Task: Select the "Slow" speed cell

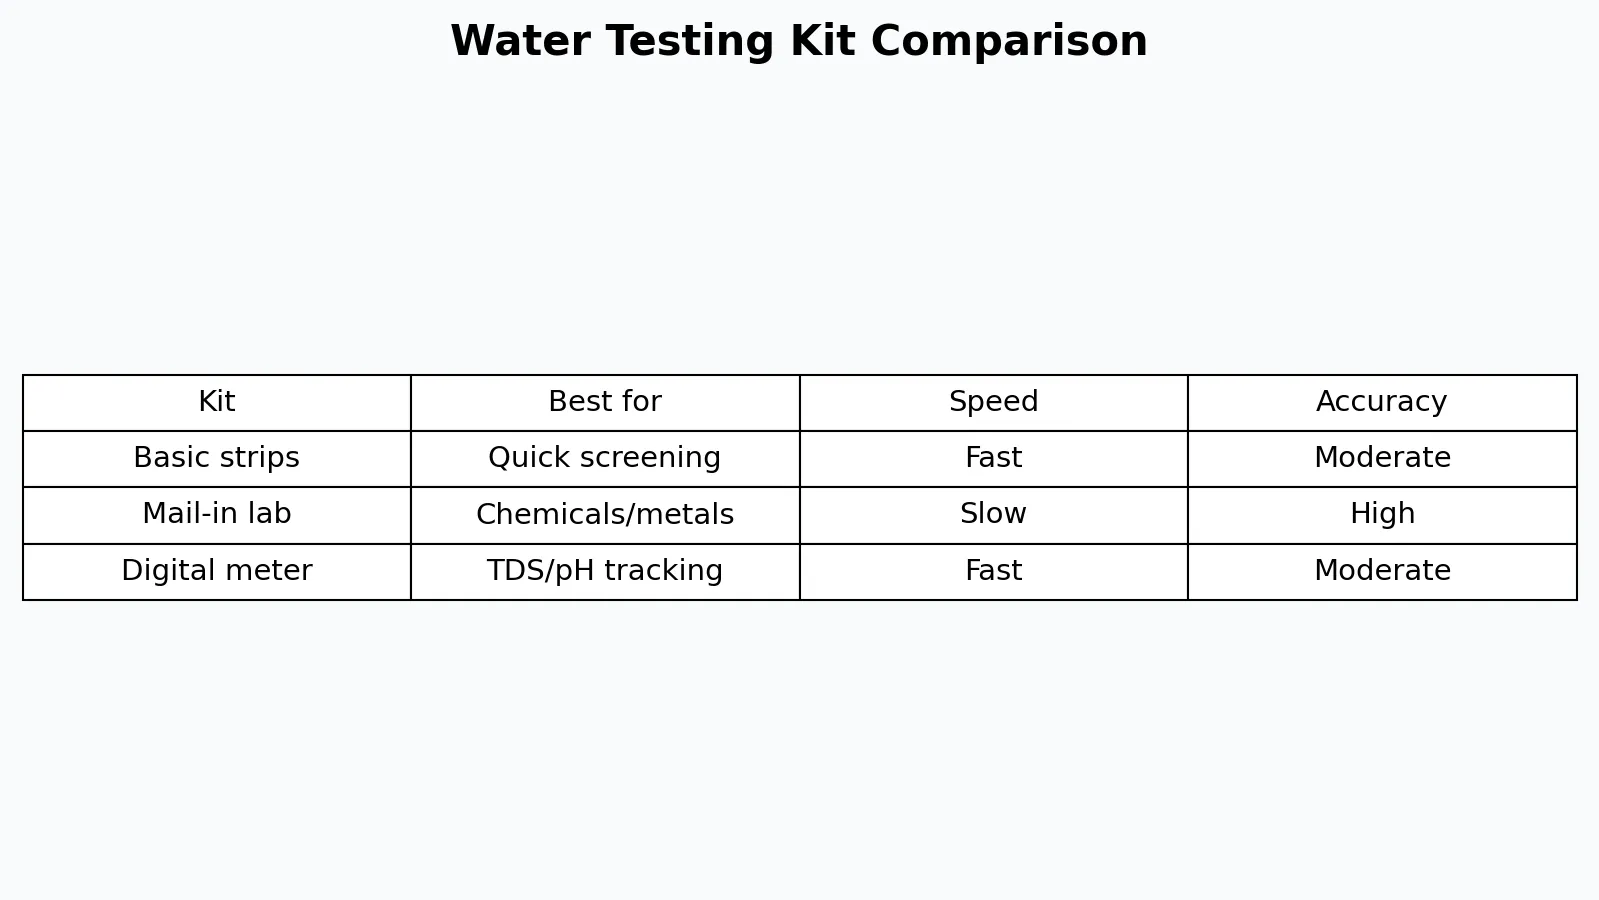Action: (993, 514)
